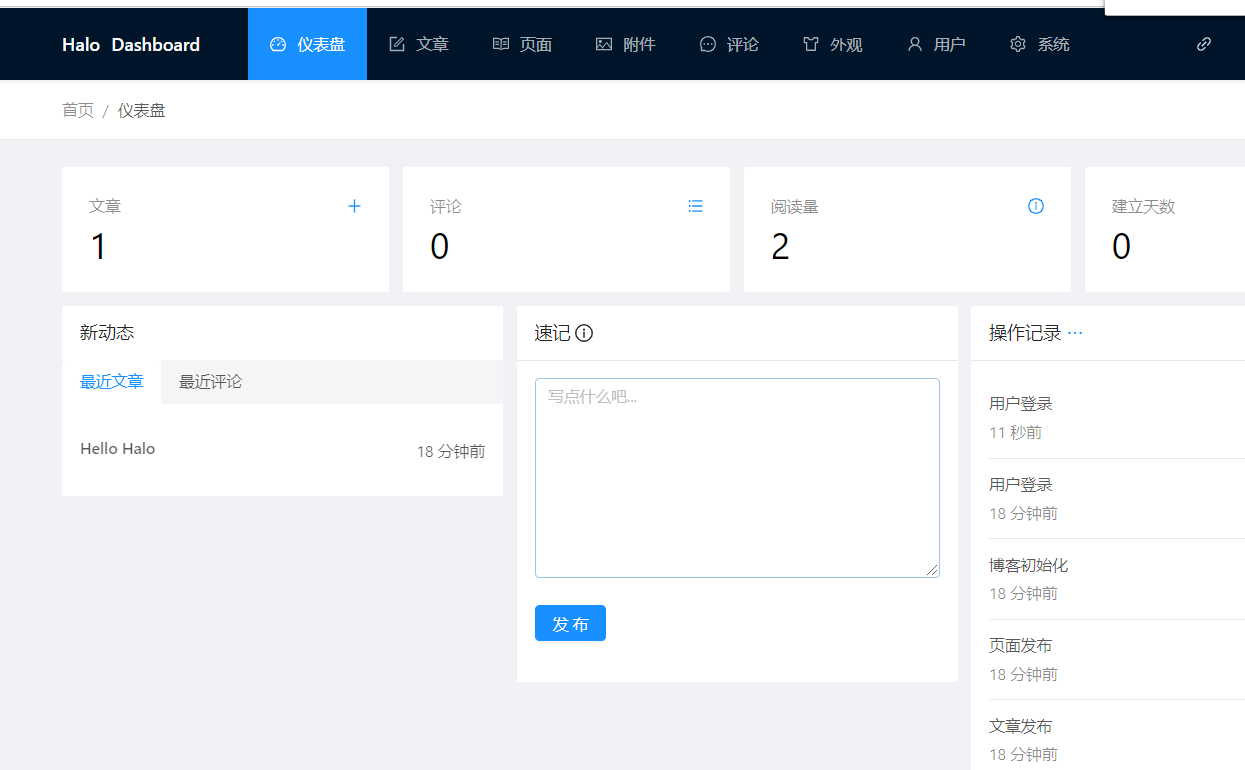The width and height of the screenshot is (1245, 770).
Task: Expand the 用户 navigation menu
Action: [936, 44]
